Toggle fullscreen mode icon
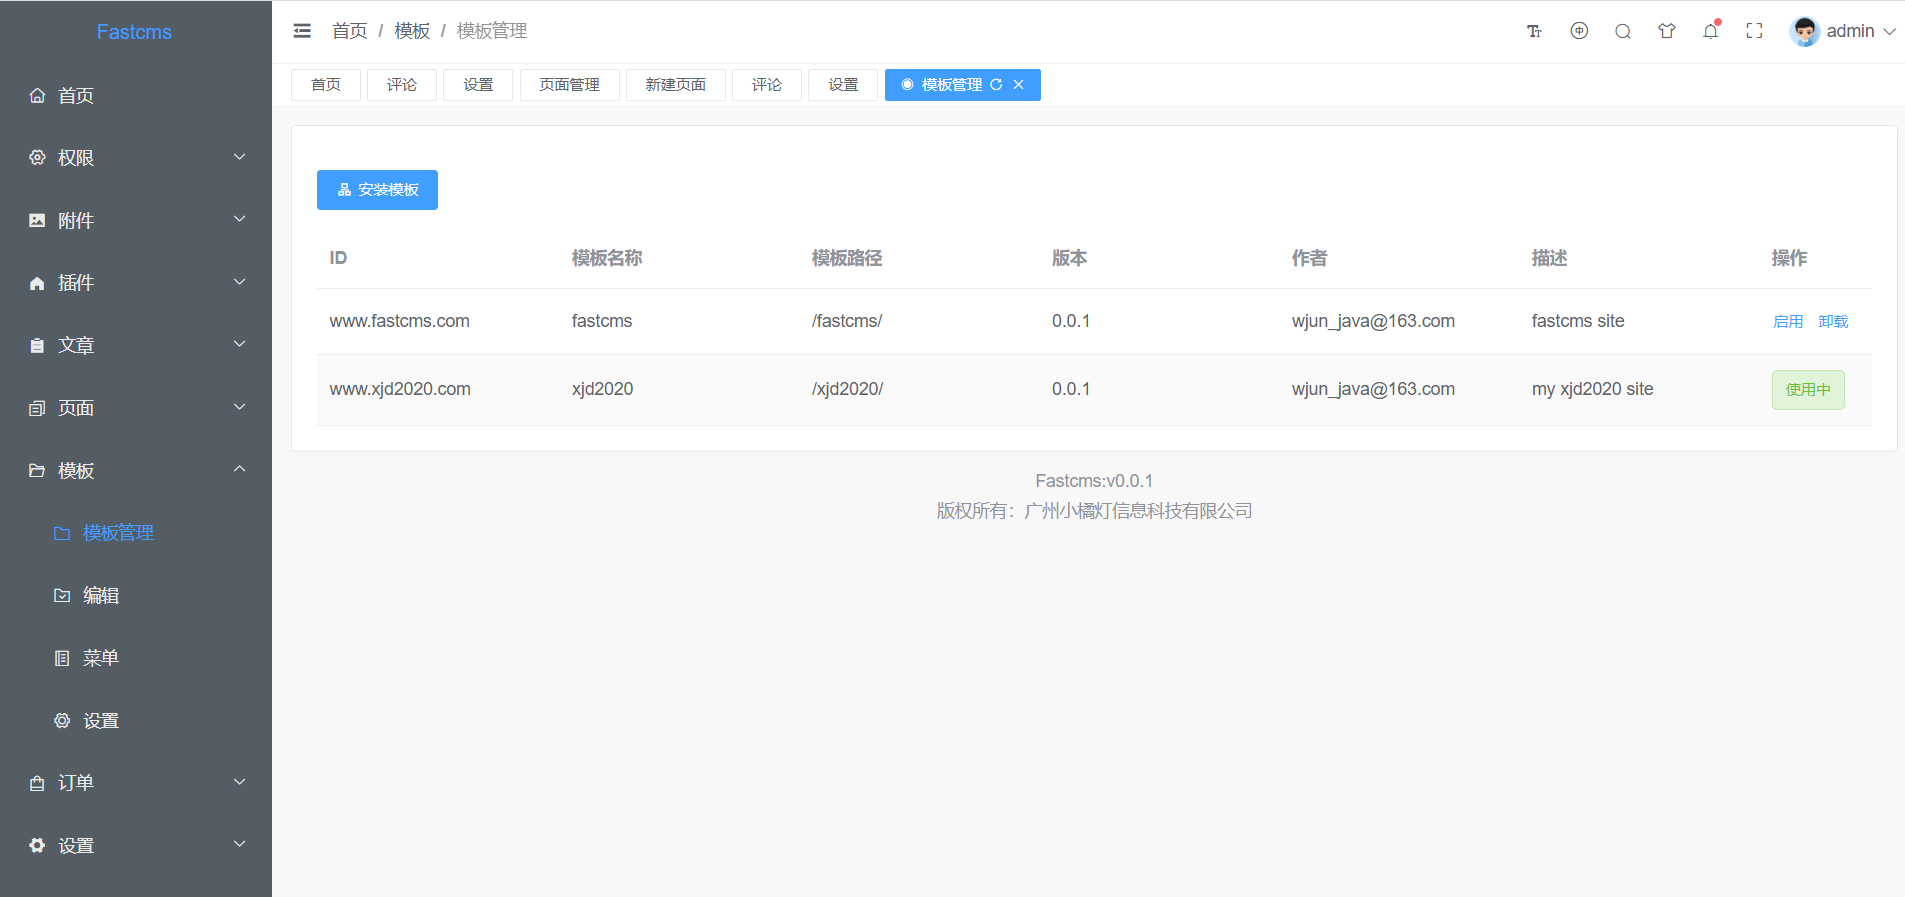This screenshot has height=897, width=1905. (1754, 31)
